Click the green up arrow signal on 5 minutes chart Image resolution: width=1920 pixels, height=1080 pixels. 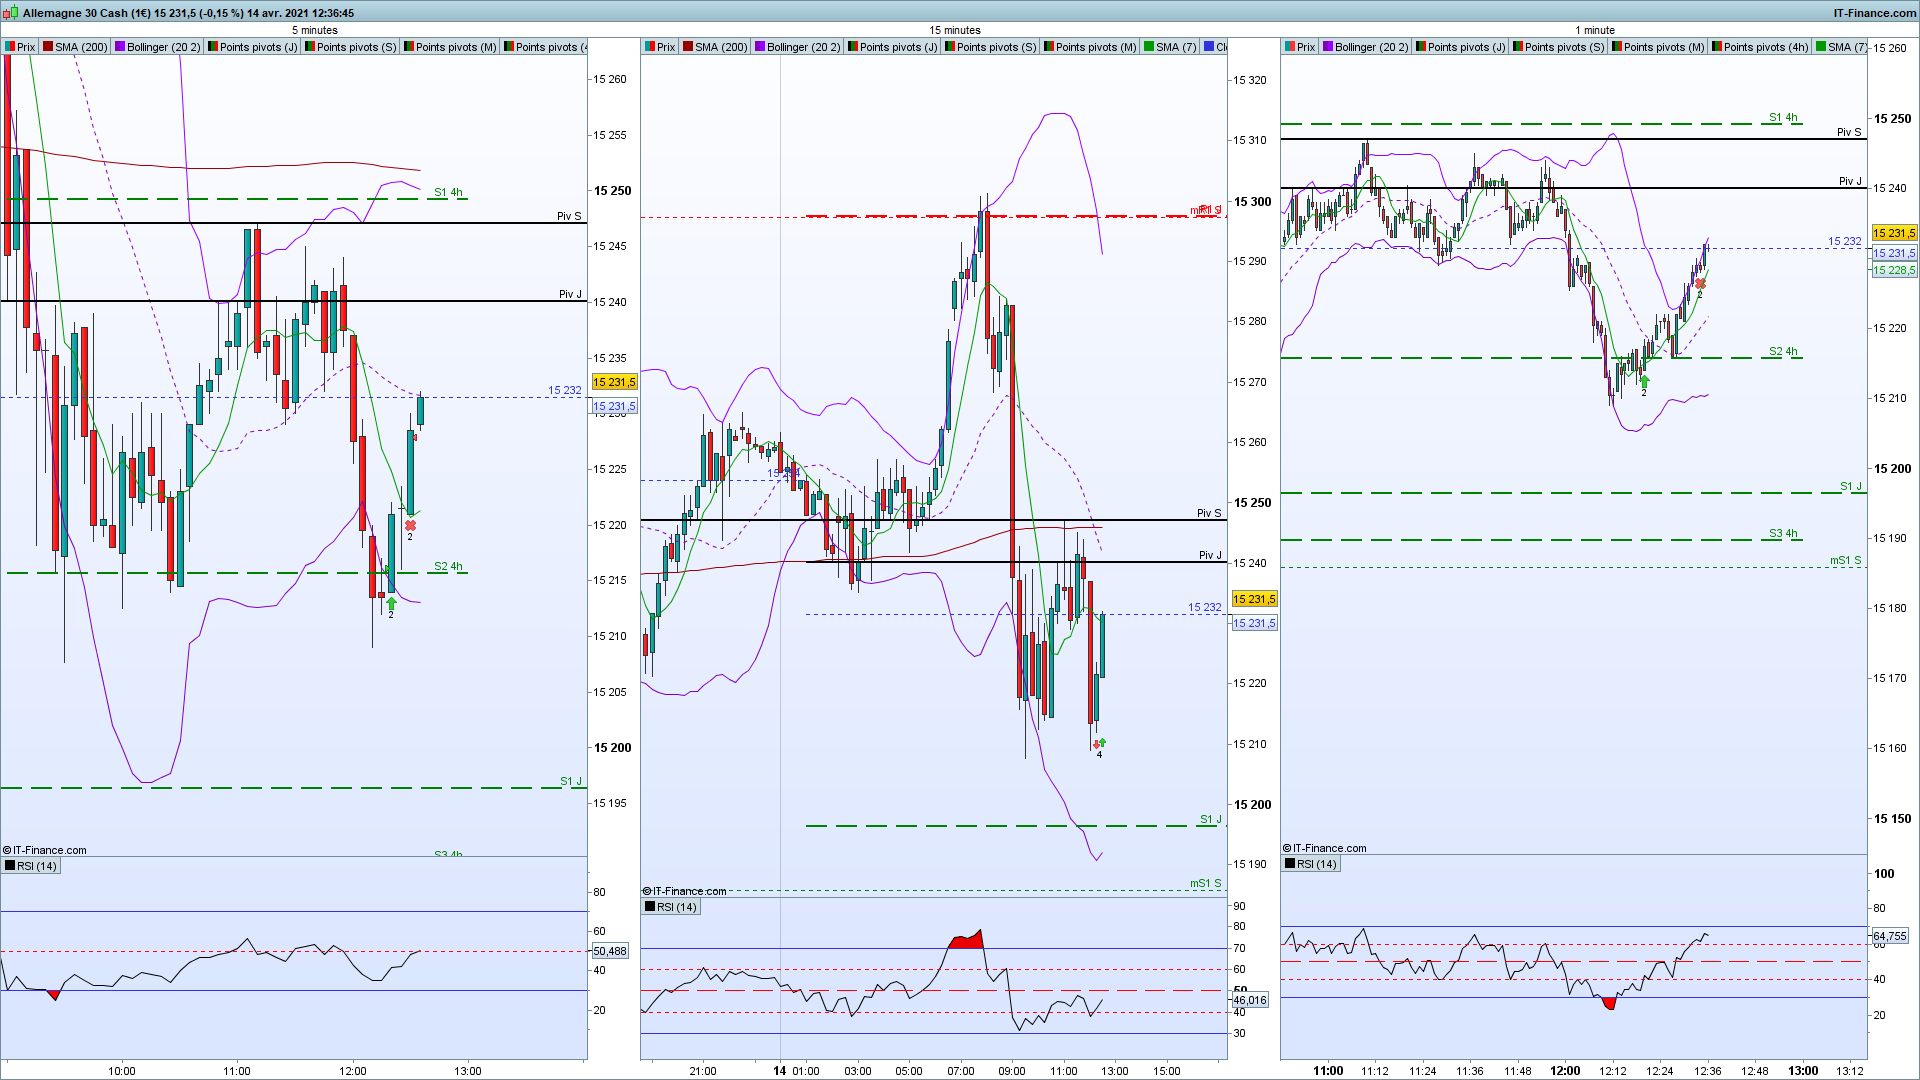(x=391, y=603)
